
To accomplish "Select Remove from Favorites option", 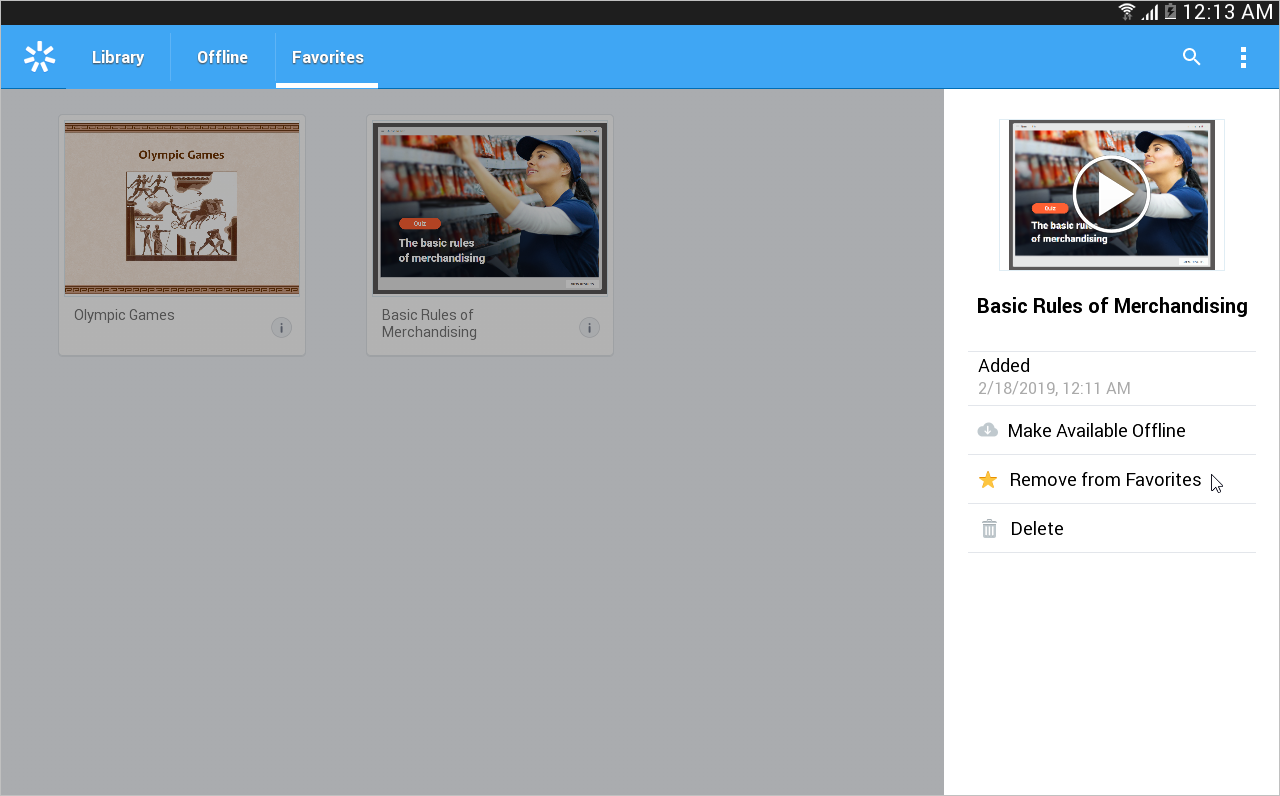I will (x=1105, y=480).
